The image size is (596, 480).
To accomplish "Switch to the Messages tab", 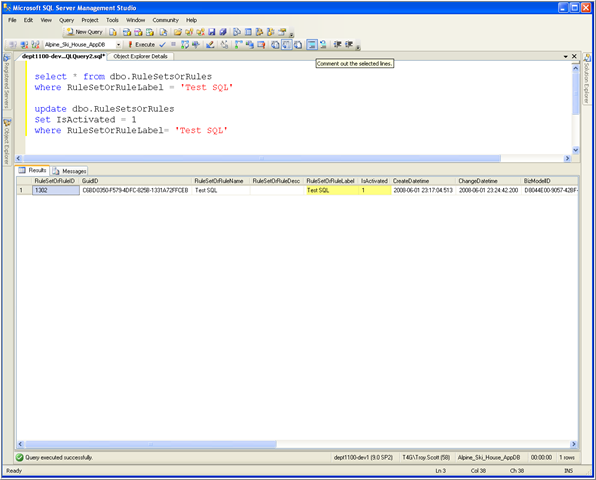I will point(70,171).
